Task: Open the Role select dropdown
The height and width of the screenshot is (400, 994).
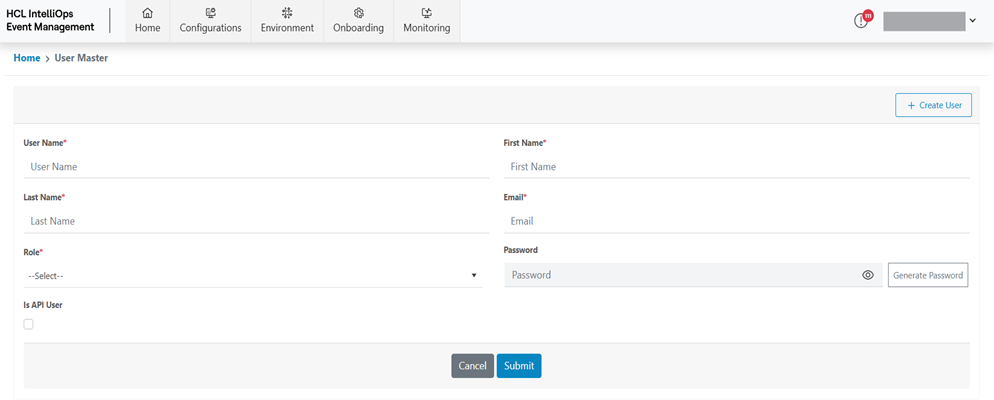Action: (x=252, y=275)
